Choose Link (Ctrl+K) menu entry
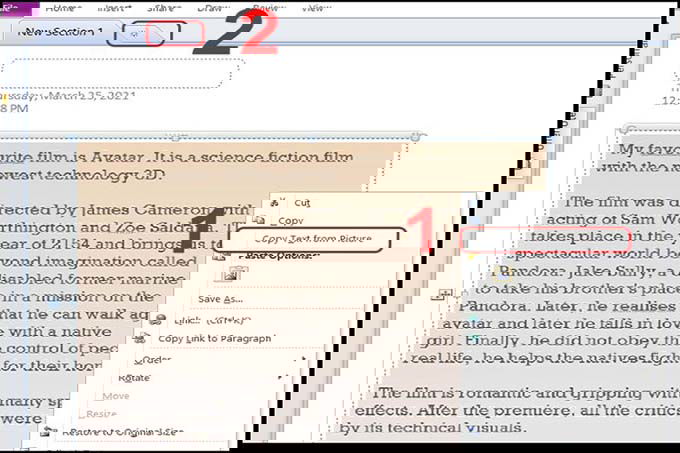This screenshot has width=680, height=453. 212,321
